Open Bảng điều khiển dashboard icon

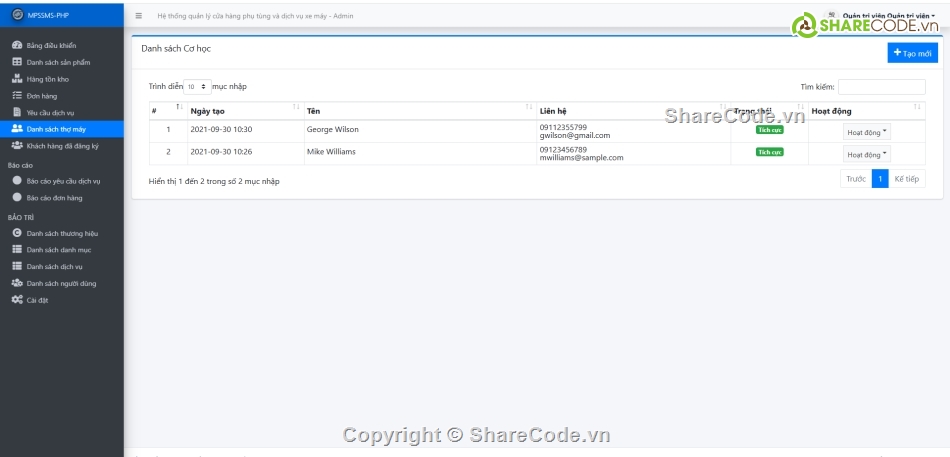(x=17, y=46)
